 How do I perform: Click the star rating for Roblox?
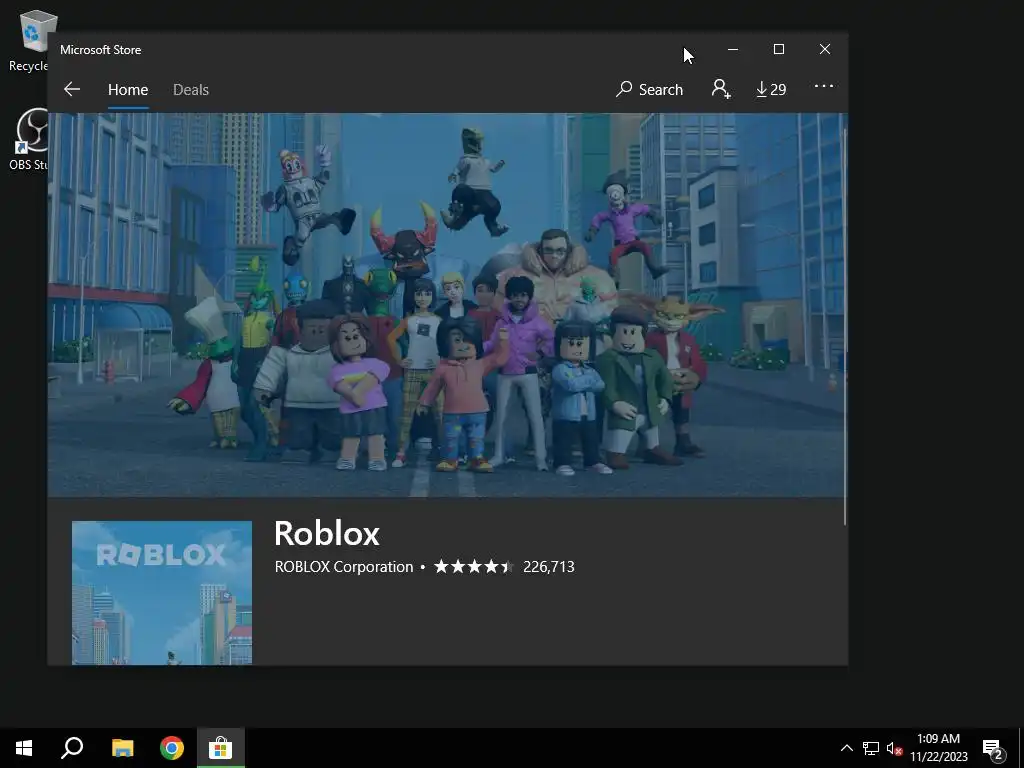coord(473,567)
